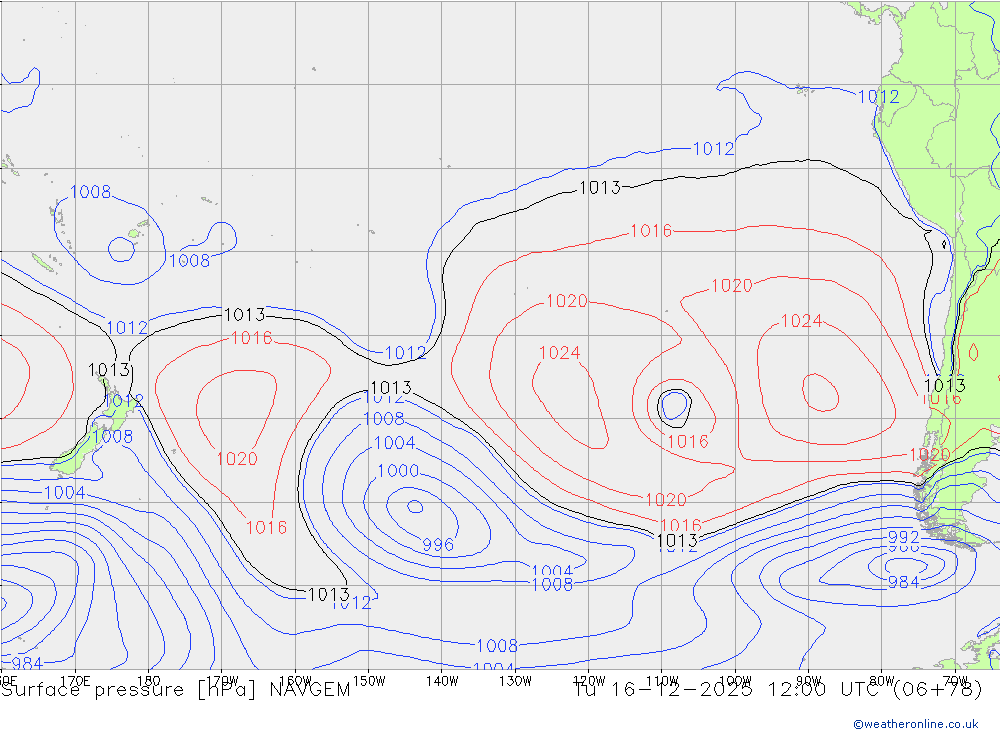Click the 1012 label over South America
This screenshot has height=733, width=1000.
coord(879,97)
